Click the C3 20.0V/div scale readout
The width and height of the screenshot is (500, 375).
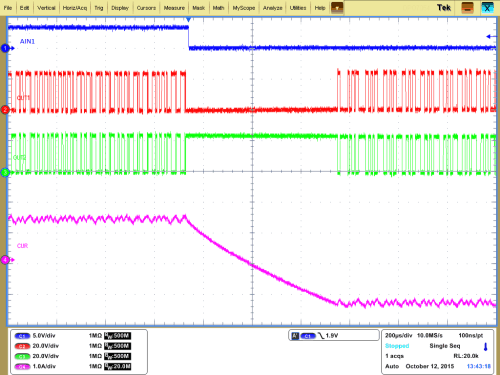click(46, 356)
